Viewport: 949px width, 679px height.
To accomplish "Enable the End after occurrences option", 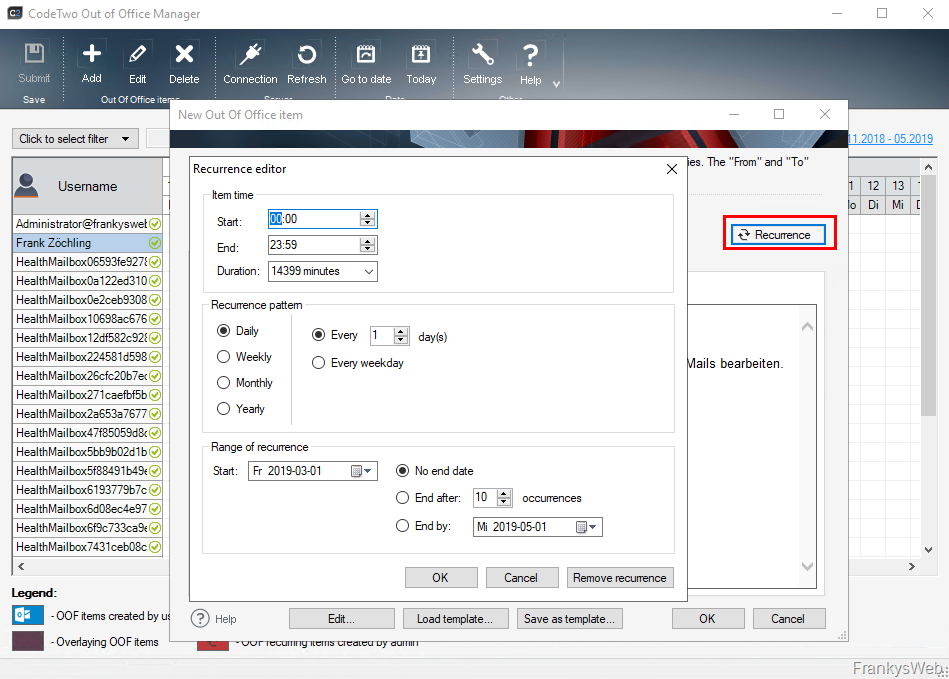I will point(403,498).
